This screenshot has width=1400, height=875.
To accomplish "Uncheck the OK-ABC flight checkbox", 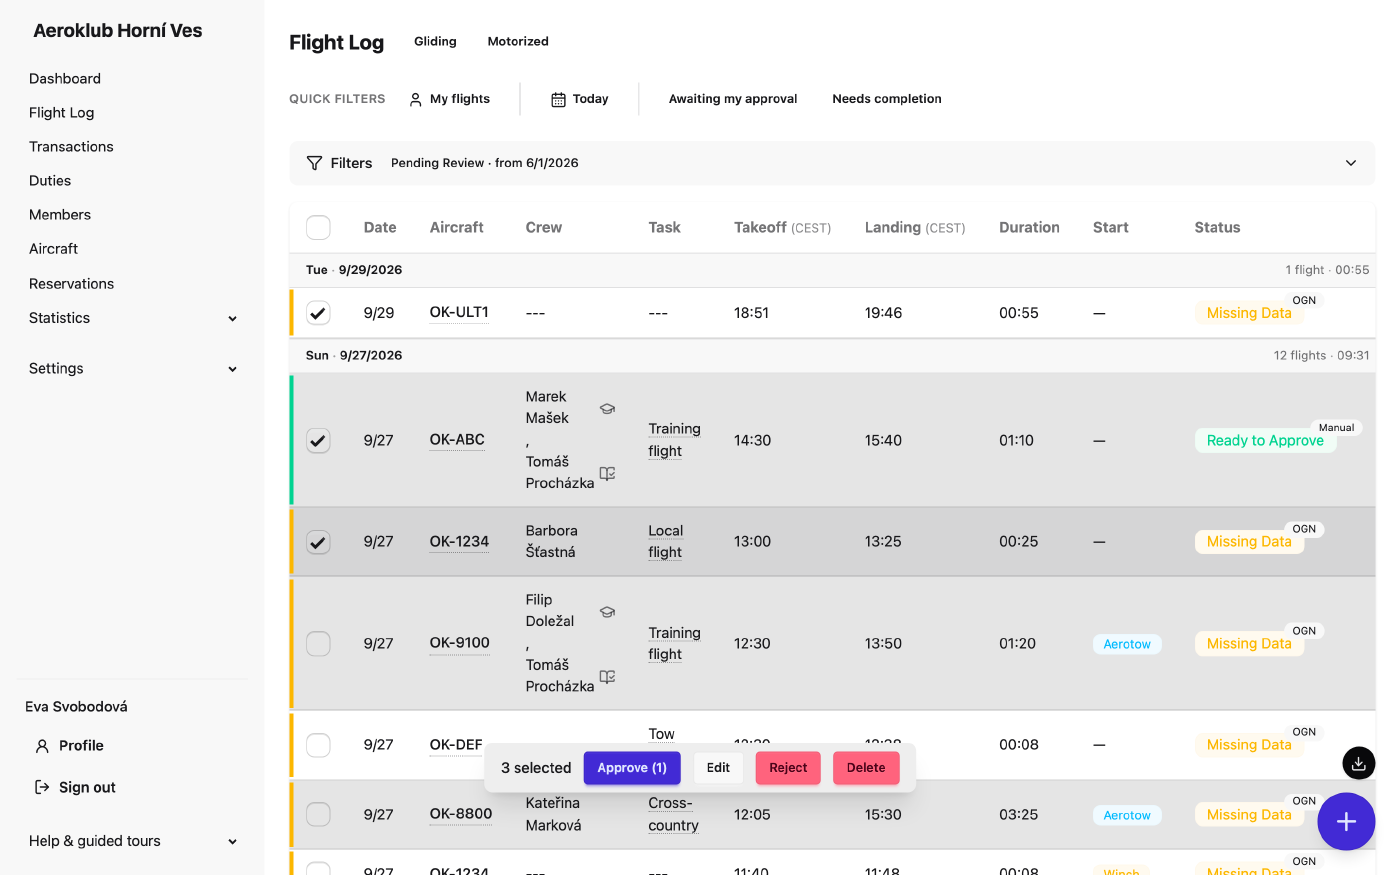I will [318, 440].
